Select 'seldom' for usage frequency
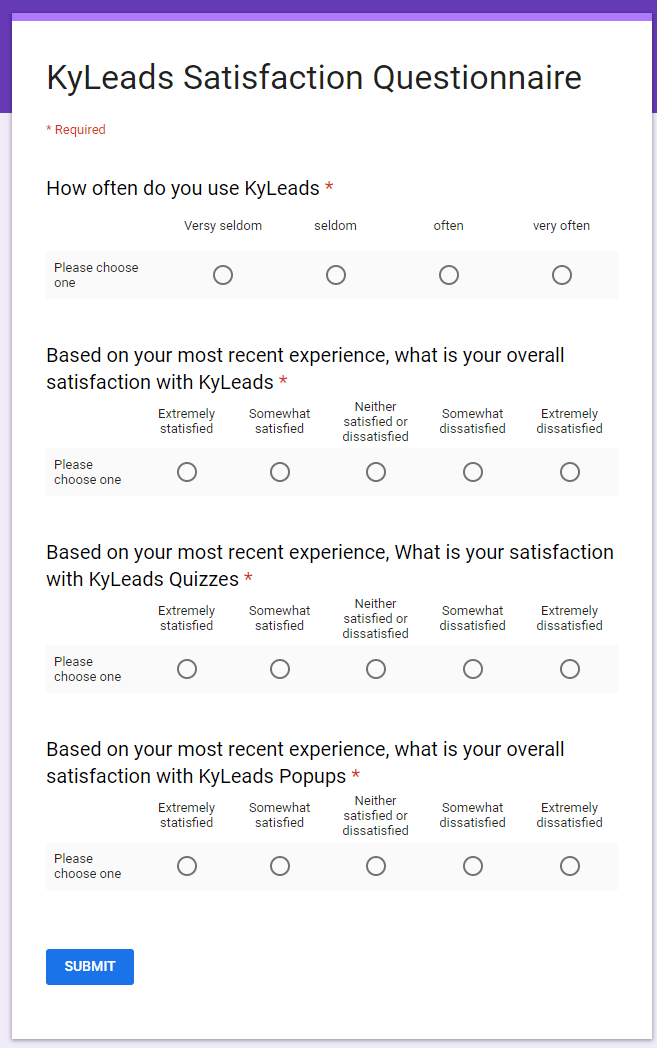 coord(336,275)
